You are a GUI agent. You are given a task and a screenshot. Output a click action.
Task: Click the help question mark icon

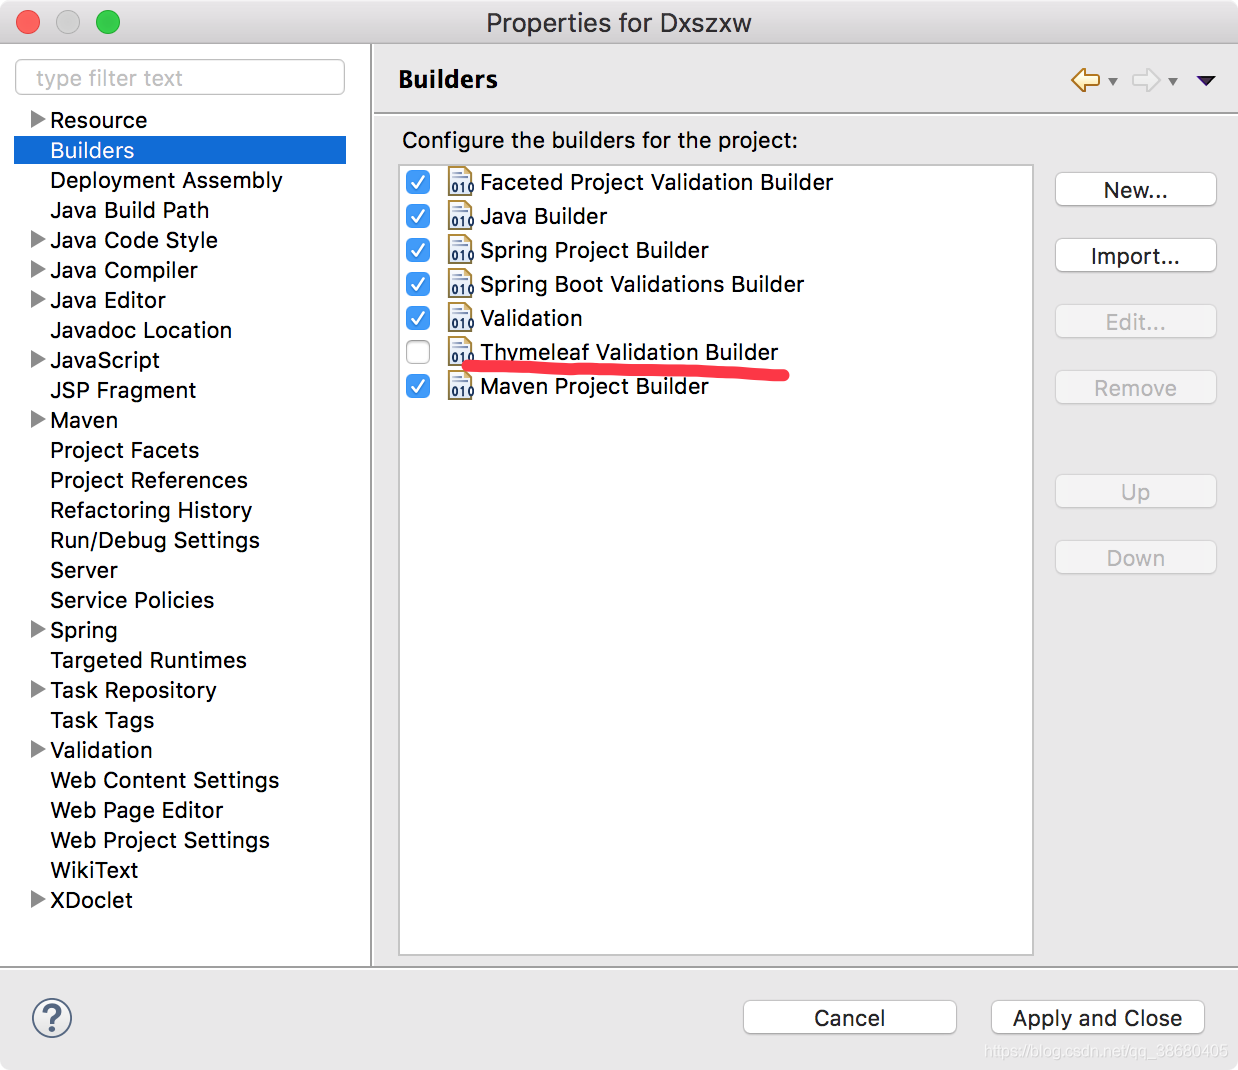(51, 1018)
